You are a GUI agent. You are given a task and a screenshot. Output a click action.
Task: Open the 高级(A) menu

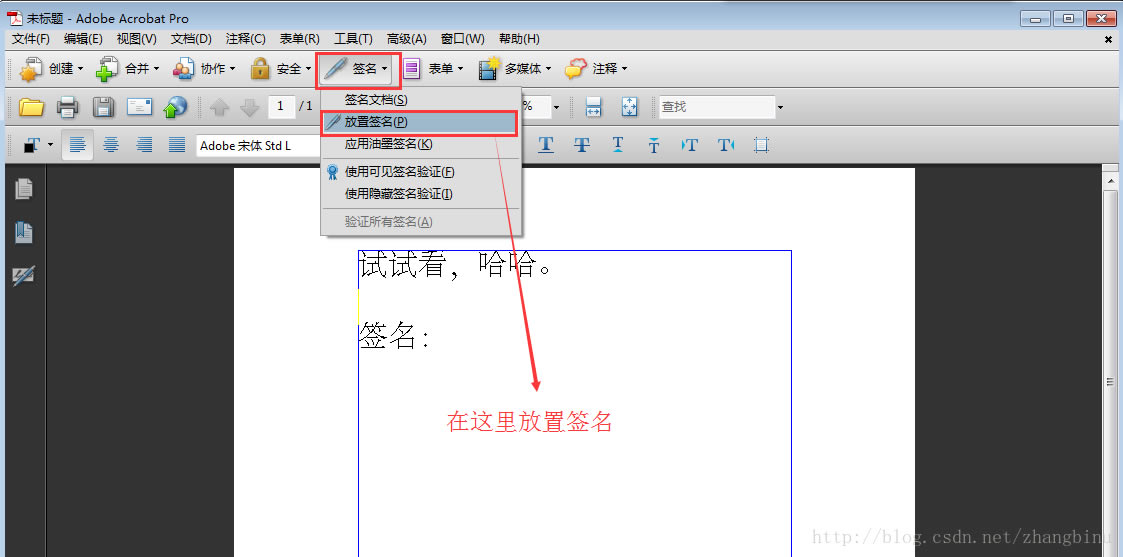[407, 39]
